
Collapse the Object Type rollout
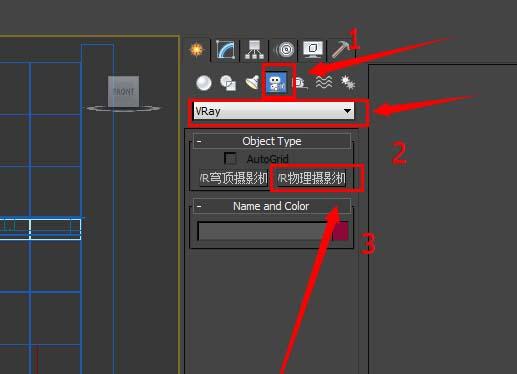(x=272, y=141)
